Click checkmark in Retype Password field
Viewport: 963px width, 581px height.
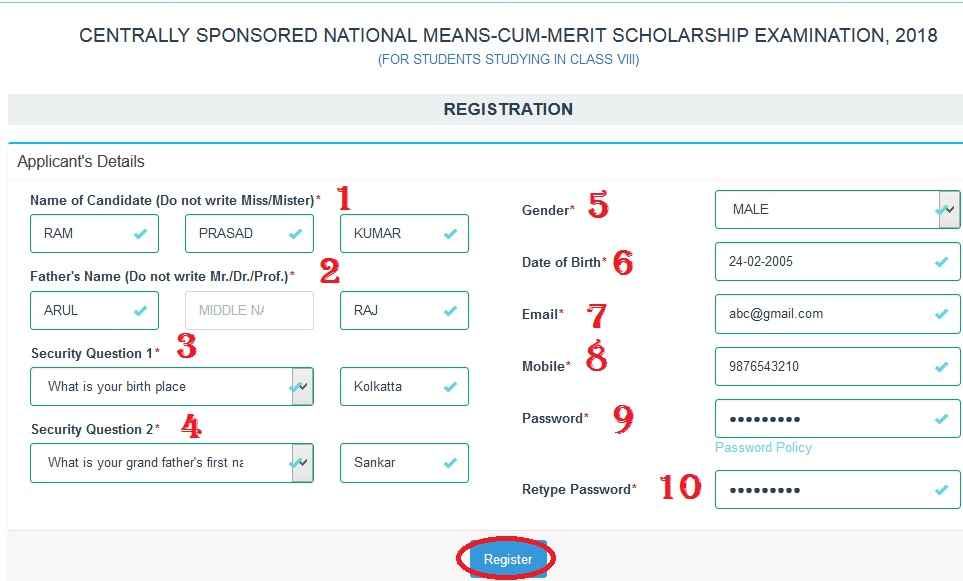[942, 490]
